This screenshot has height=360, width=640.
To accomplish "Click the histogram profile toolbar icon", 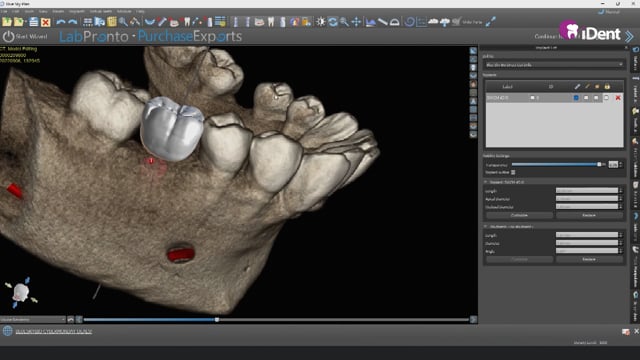I will [371, 22].
